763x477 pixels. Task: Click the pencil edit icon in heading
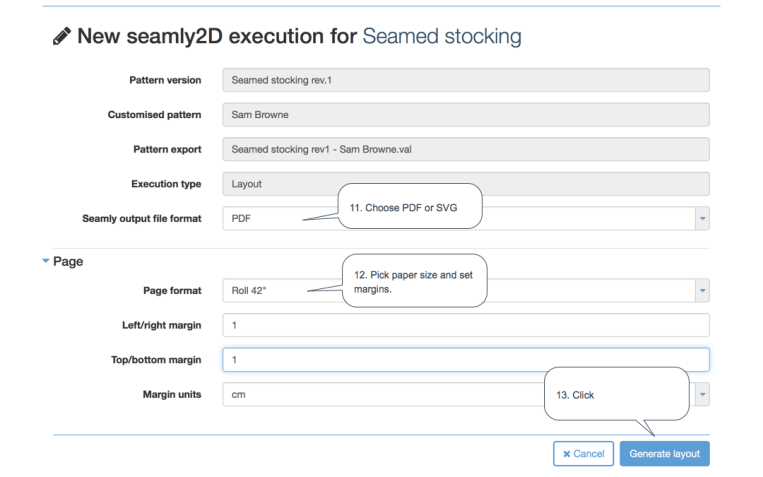coord(62,37)
